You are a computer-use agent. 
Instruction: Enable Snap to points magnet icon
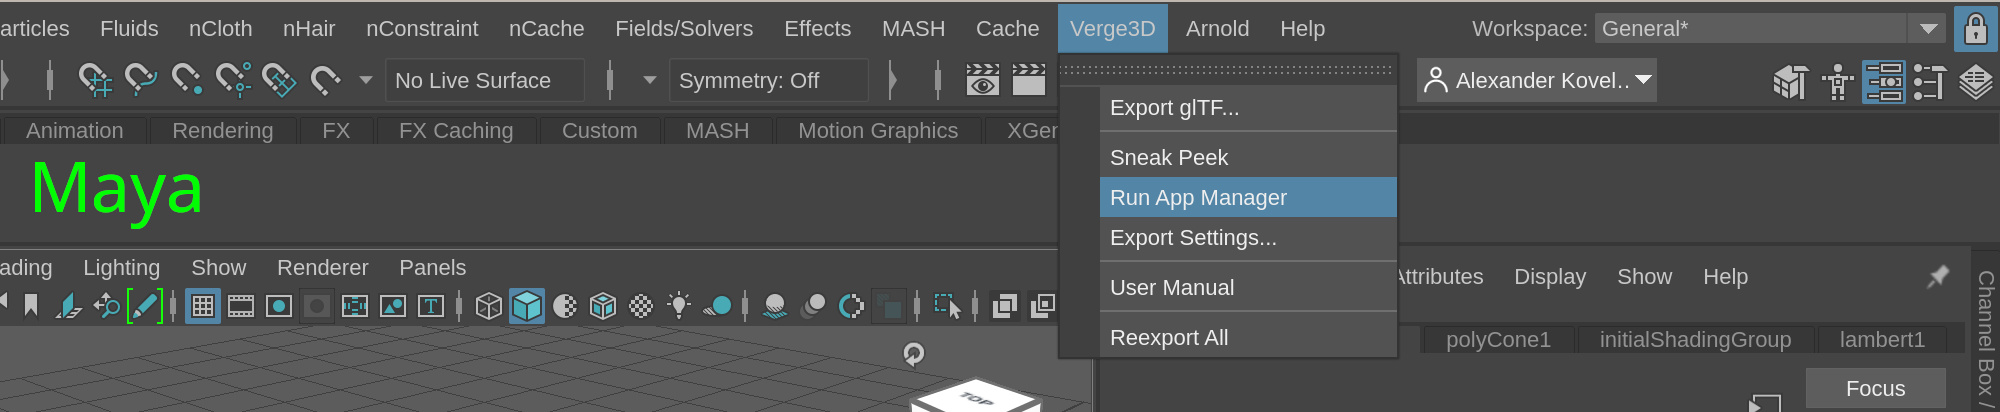point(186,79)
